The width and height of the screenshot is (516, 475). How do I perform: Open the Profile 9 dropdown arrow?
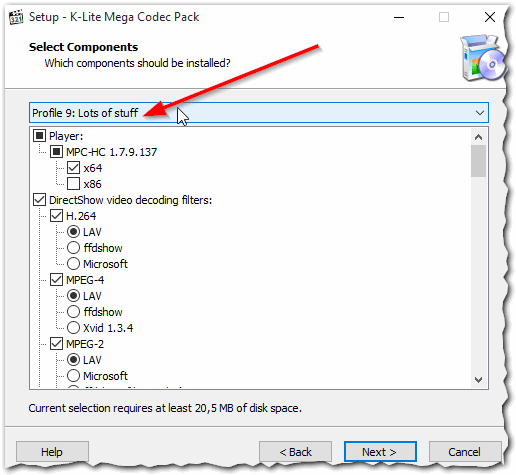(x=480, y=113)
